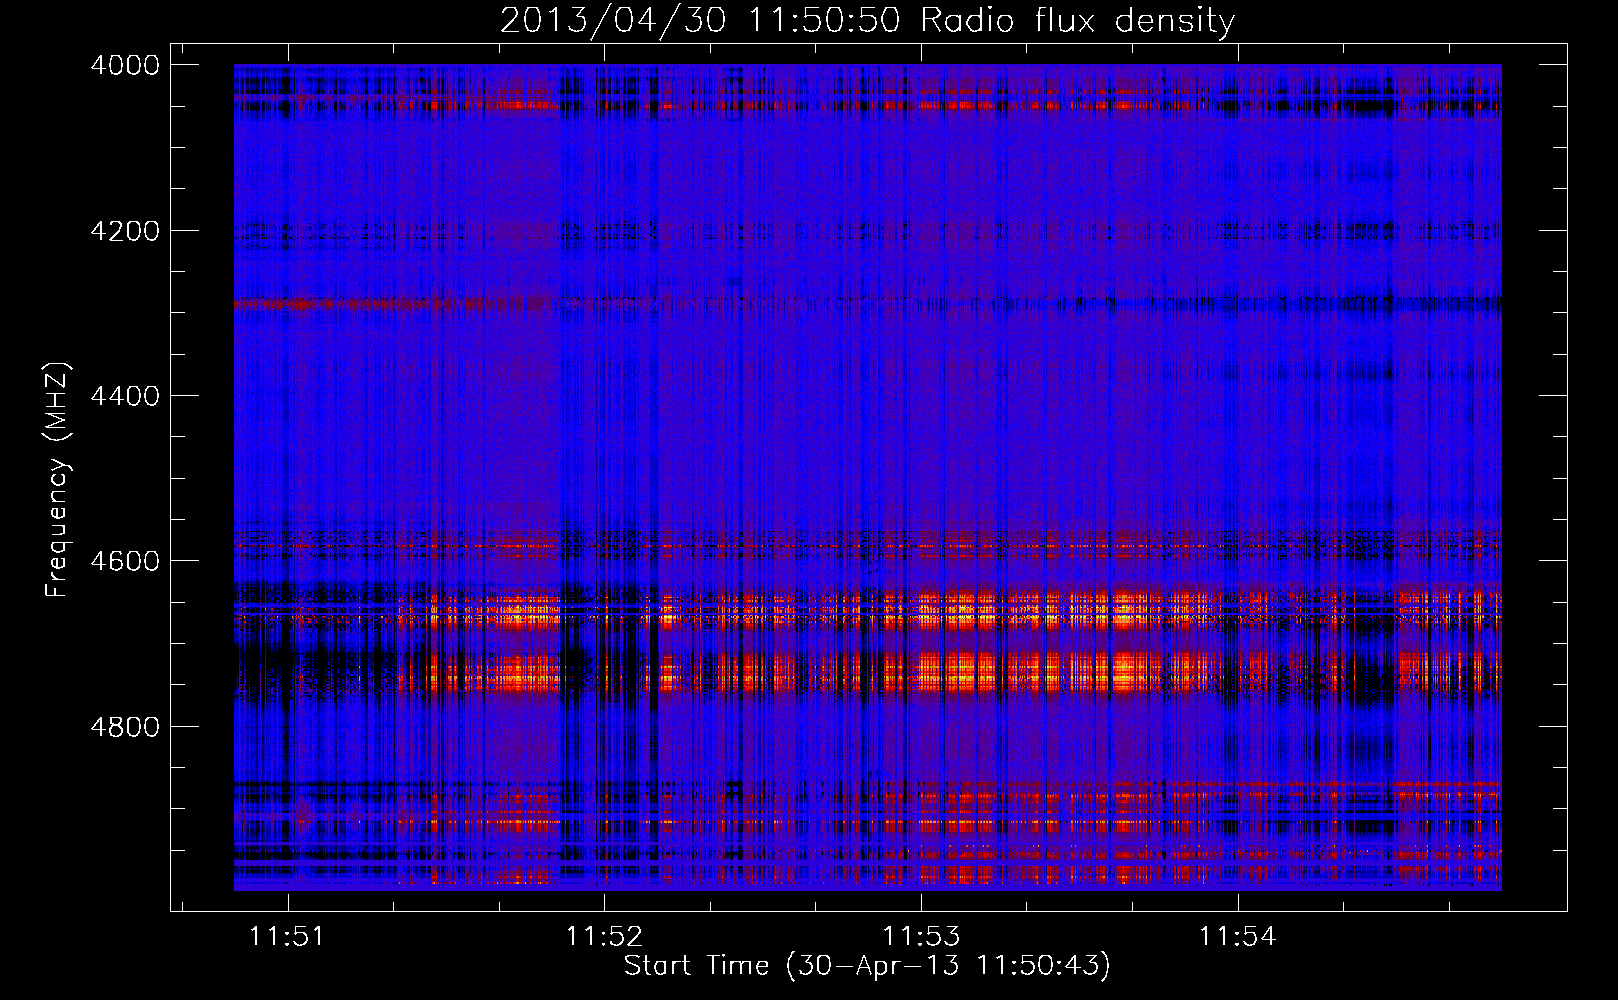
Task: Click the plot title "2013/04/30 11:50:50 Radio flux density"
Action: pyautogui.click(x=867, y=20)
